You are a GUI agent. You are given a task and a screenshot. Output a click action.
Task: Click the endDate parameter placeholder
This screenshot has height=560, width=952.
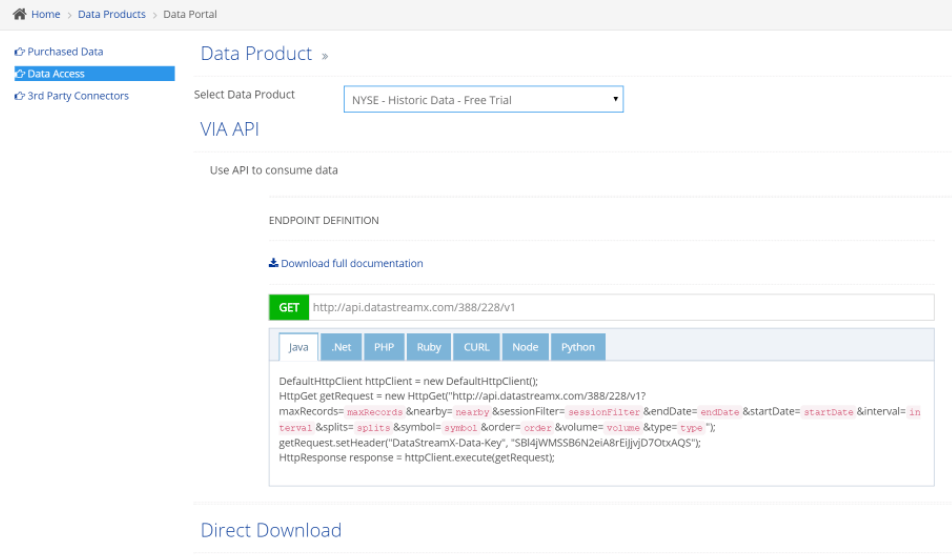[x=719, y=412]
